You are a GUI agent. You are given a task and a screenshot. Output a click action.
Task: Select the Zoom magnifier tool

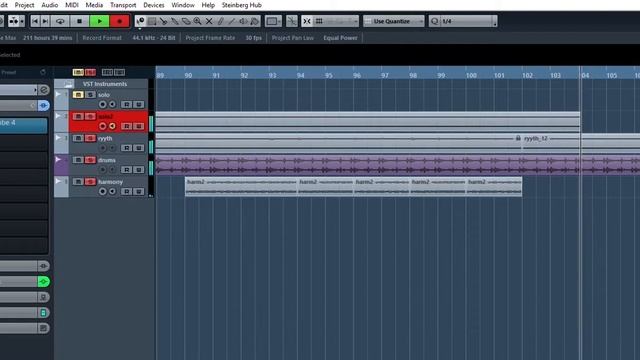click(198, 21)
